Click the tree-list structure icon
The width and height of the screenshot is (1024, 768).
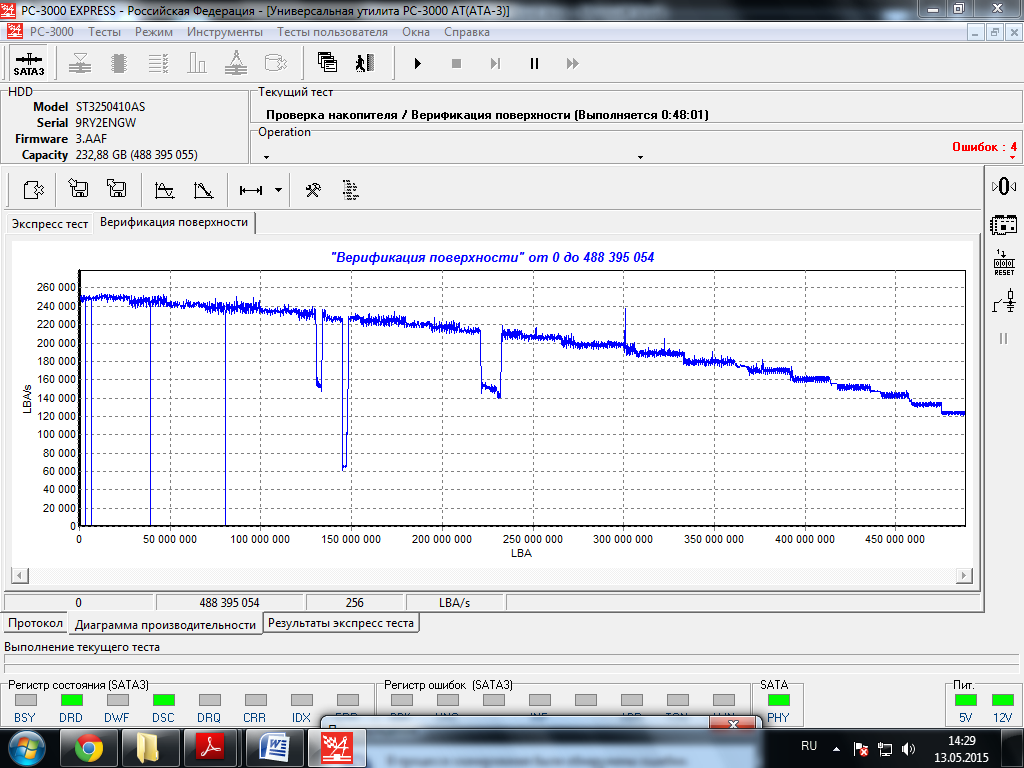(351, 190)
